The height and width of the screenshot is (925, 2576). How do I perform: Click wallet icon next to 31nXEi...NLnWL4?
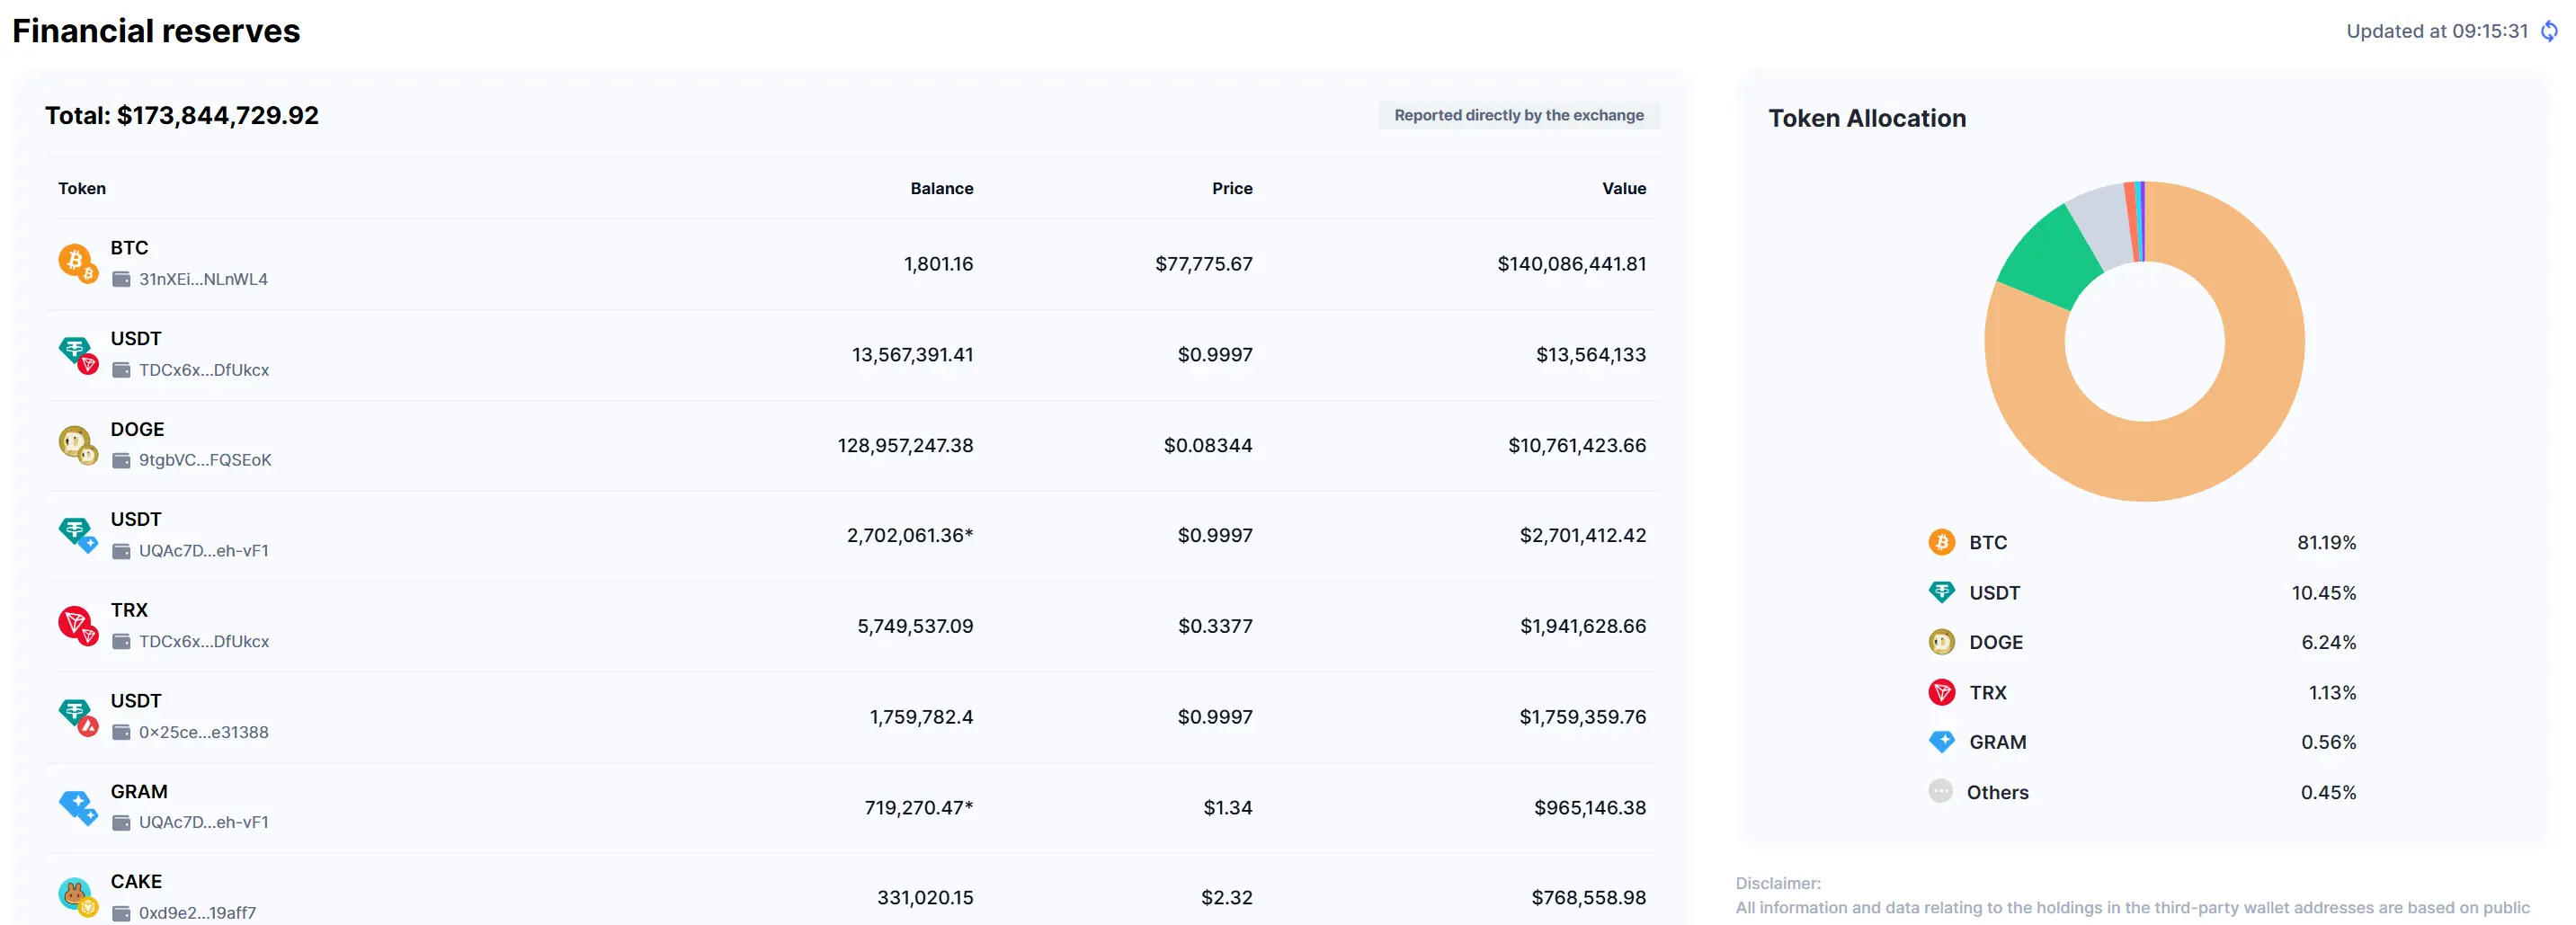121,279
